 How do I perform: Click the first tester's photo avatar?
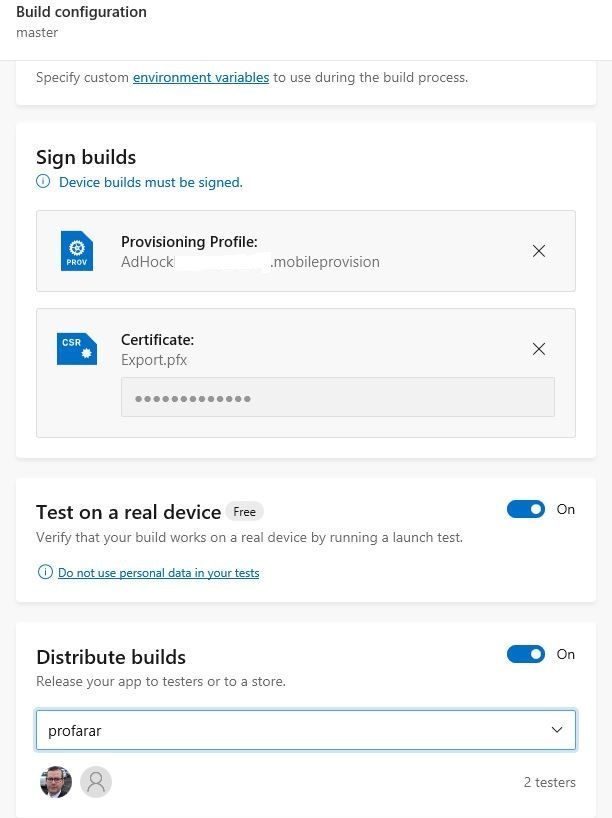[x=56, y=782]
